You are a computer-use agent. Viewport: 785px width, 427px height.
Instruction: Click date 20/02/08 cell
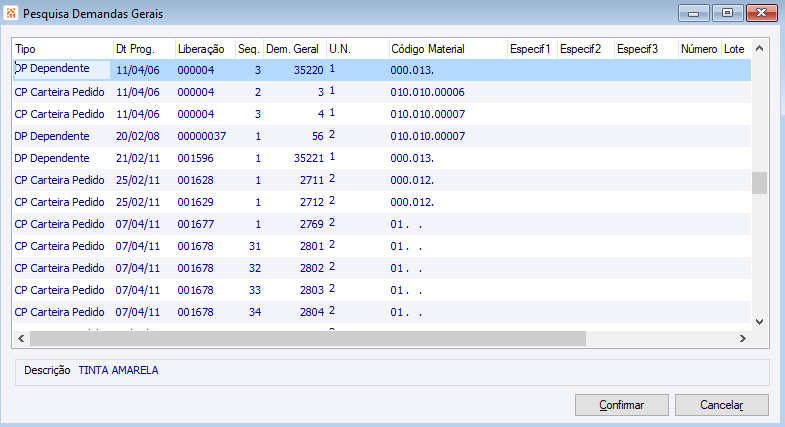138,136
